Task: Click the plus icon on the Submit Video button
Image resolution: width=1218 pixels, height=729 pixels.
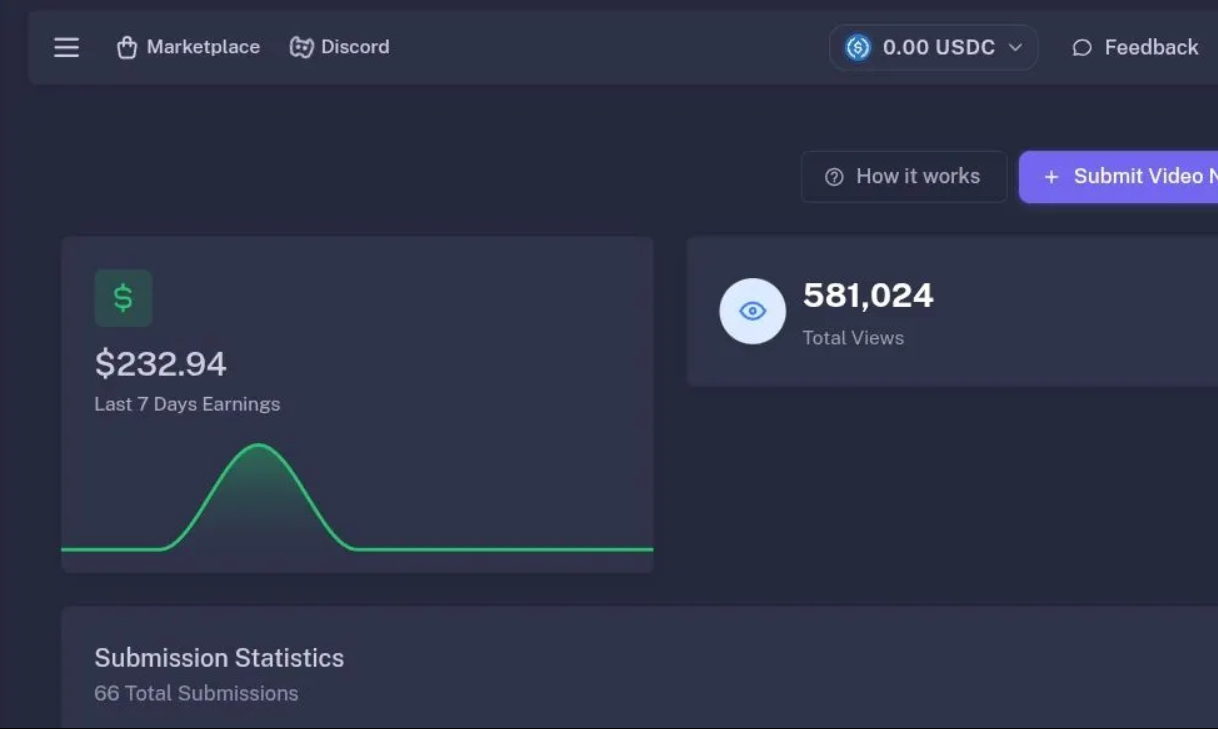Action: click(1050, 177)
